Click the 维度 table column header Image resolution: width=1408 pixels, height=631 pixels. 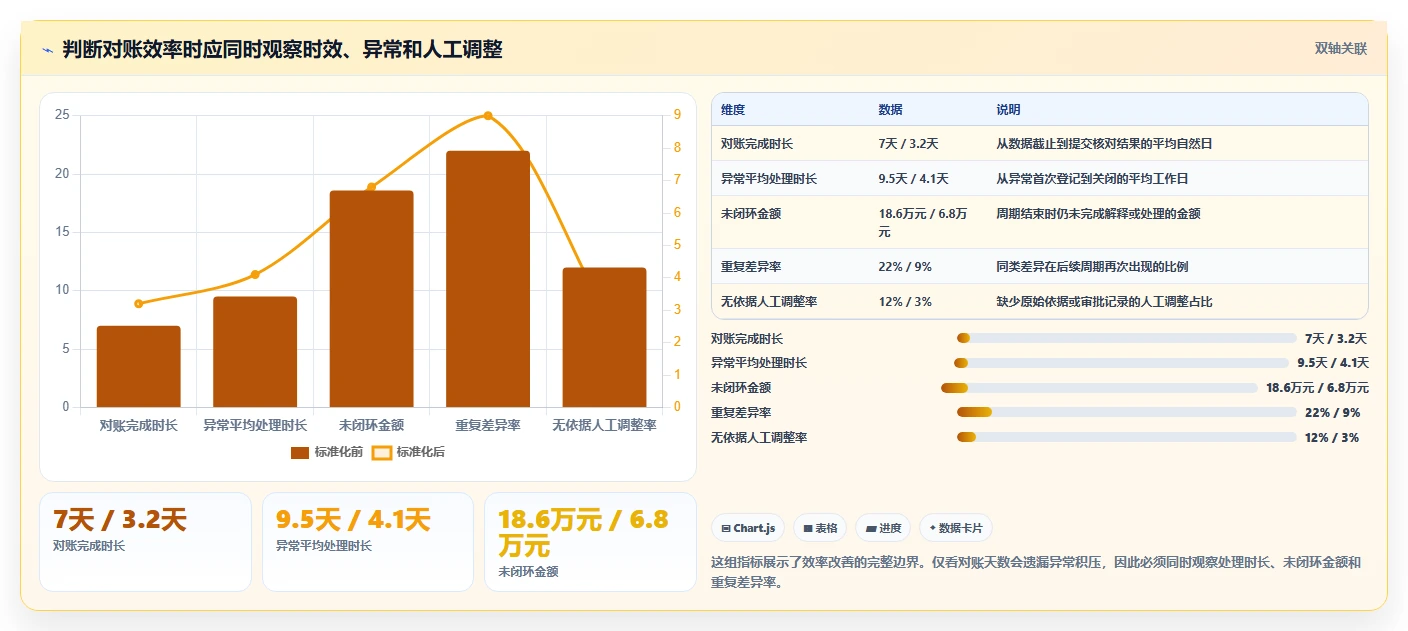tap(733, 110)
